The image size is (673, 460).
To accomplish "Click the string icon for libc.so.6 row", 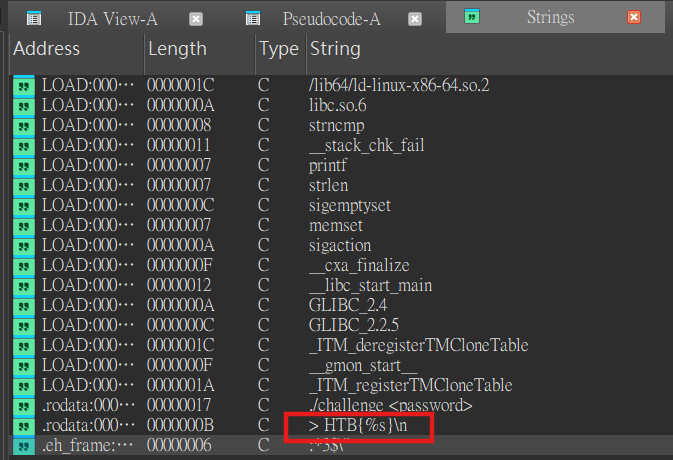I will (24, 106).
